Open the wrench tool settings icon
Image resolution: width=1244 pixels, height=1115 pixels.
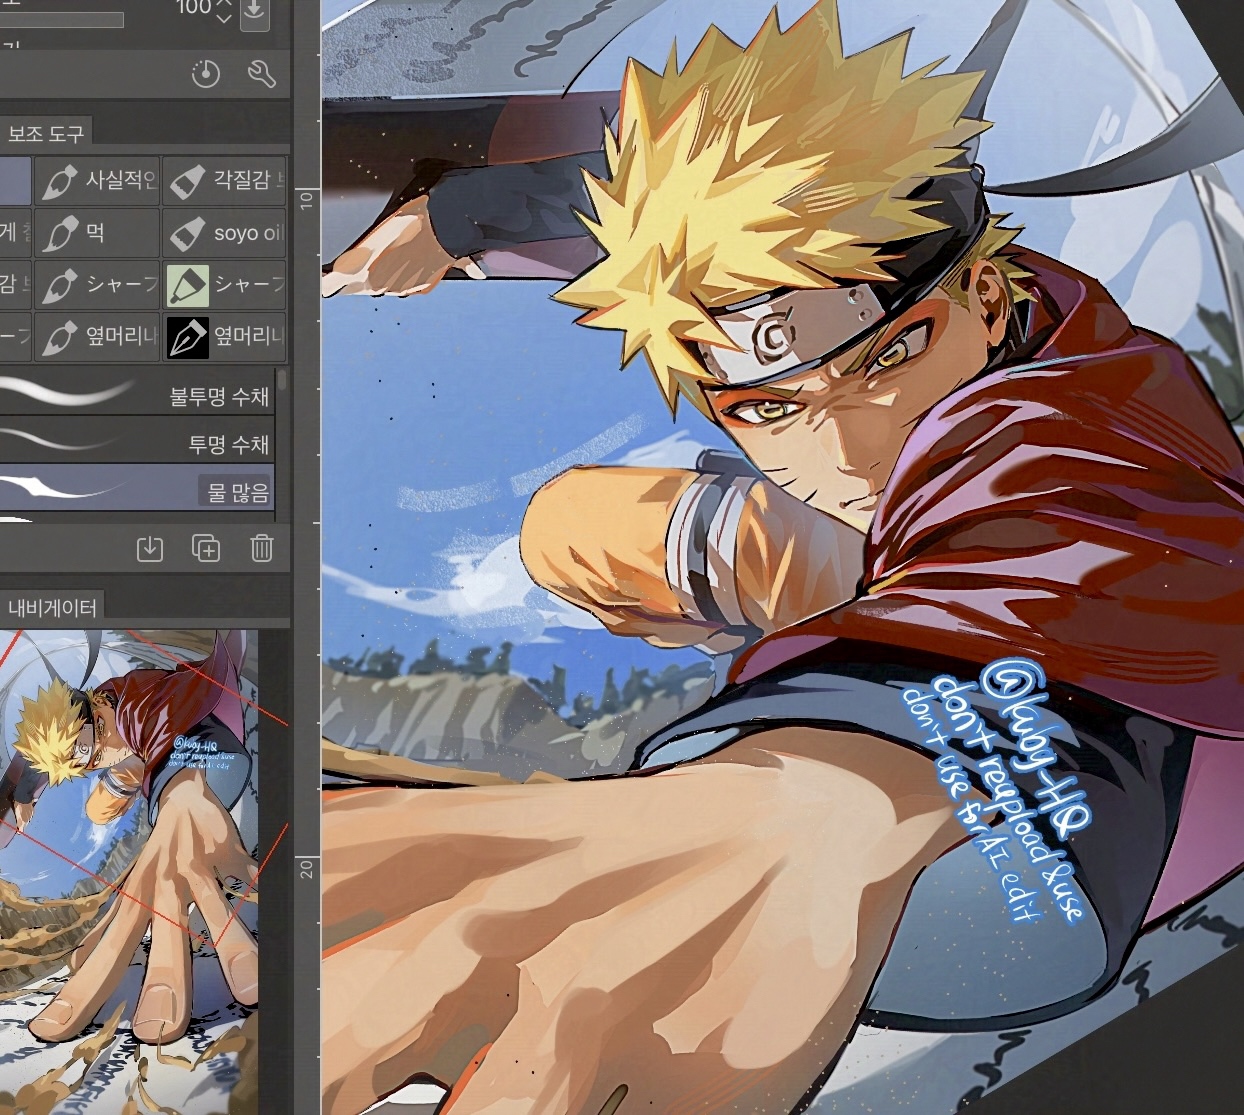click(261, 74)
